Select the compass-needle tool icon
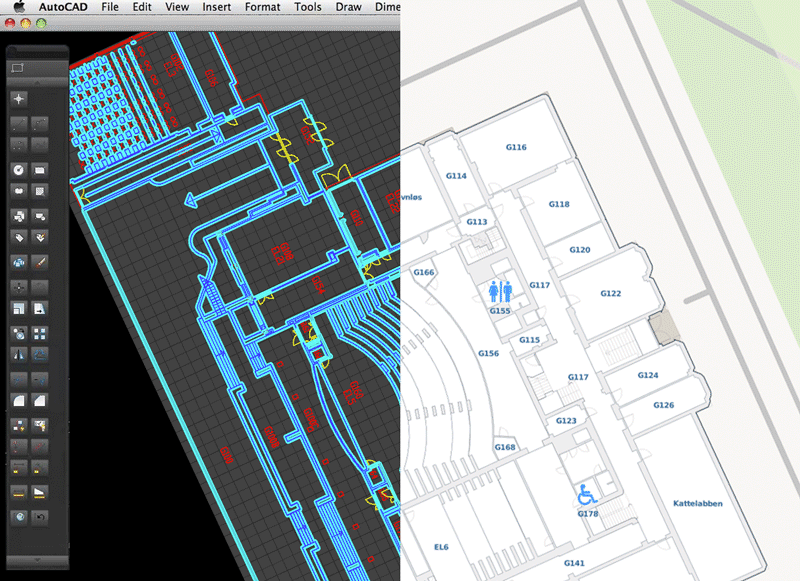The image size is (800, 581). tap(16, 356)
